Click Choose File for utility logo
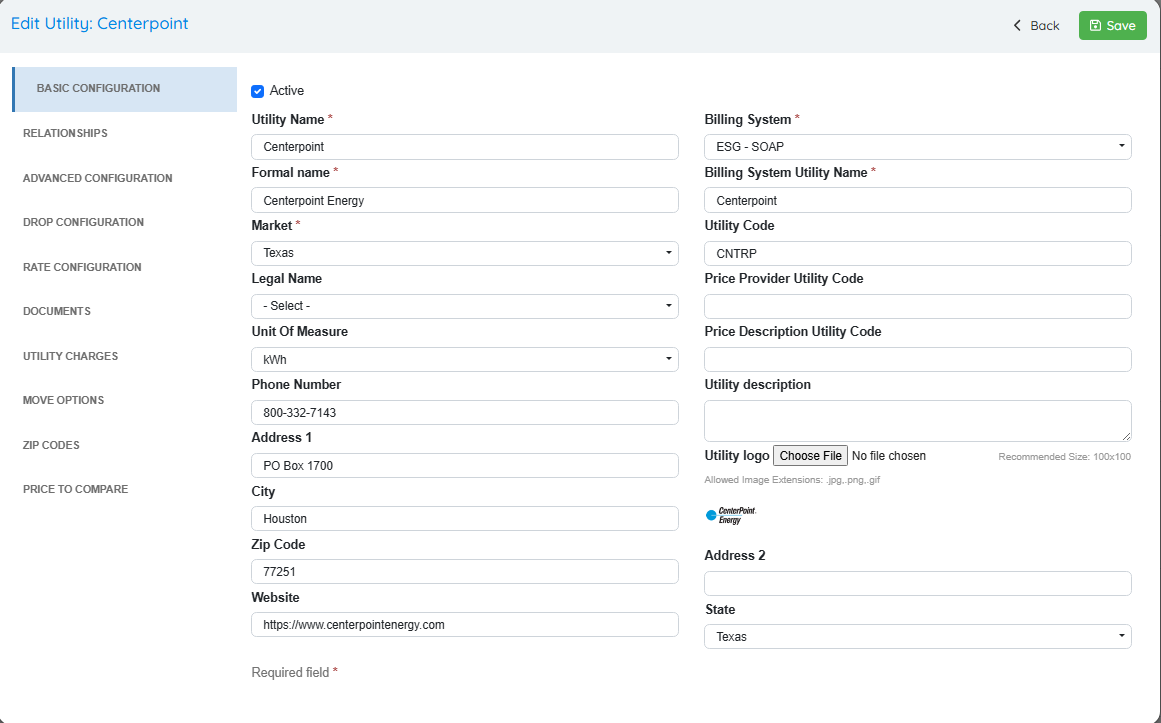The height and width of the screenshot is (723, 1161). 810,456
